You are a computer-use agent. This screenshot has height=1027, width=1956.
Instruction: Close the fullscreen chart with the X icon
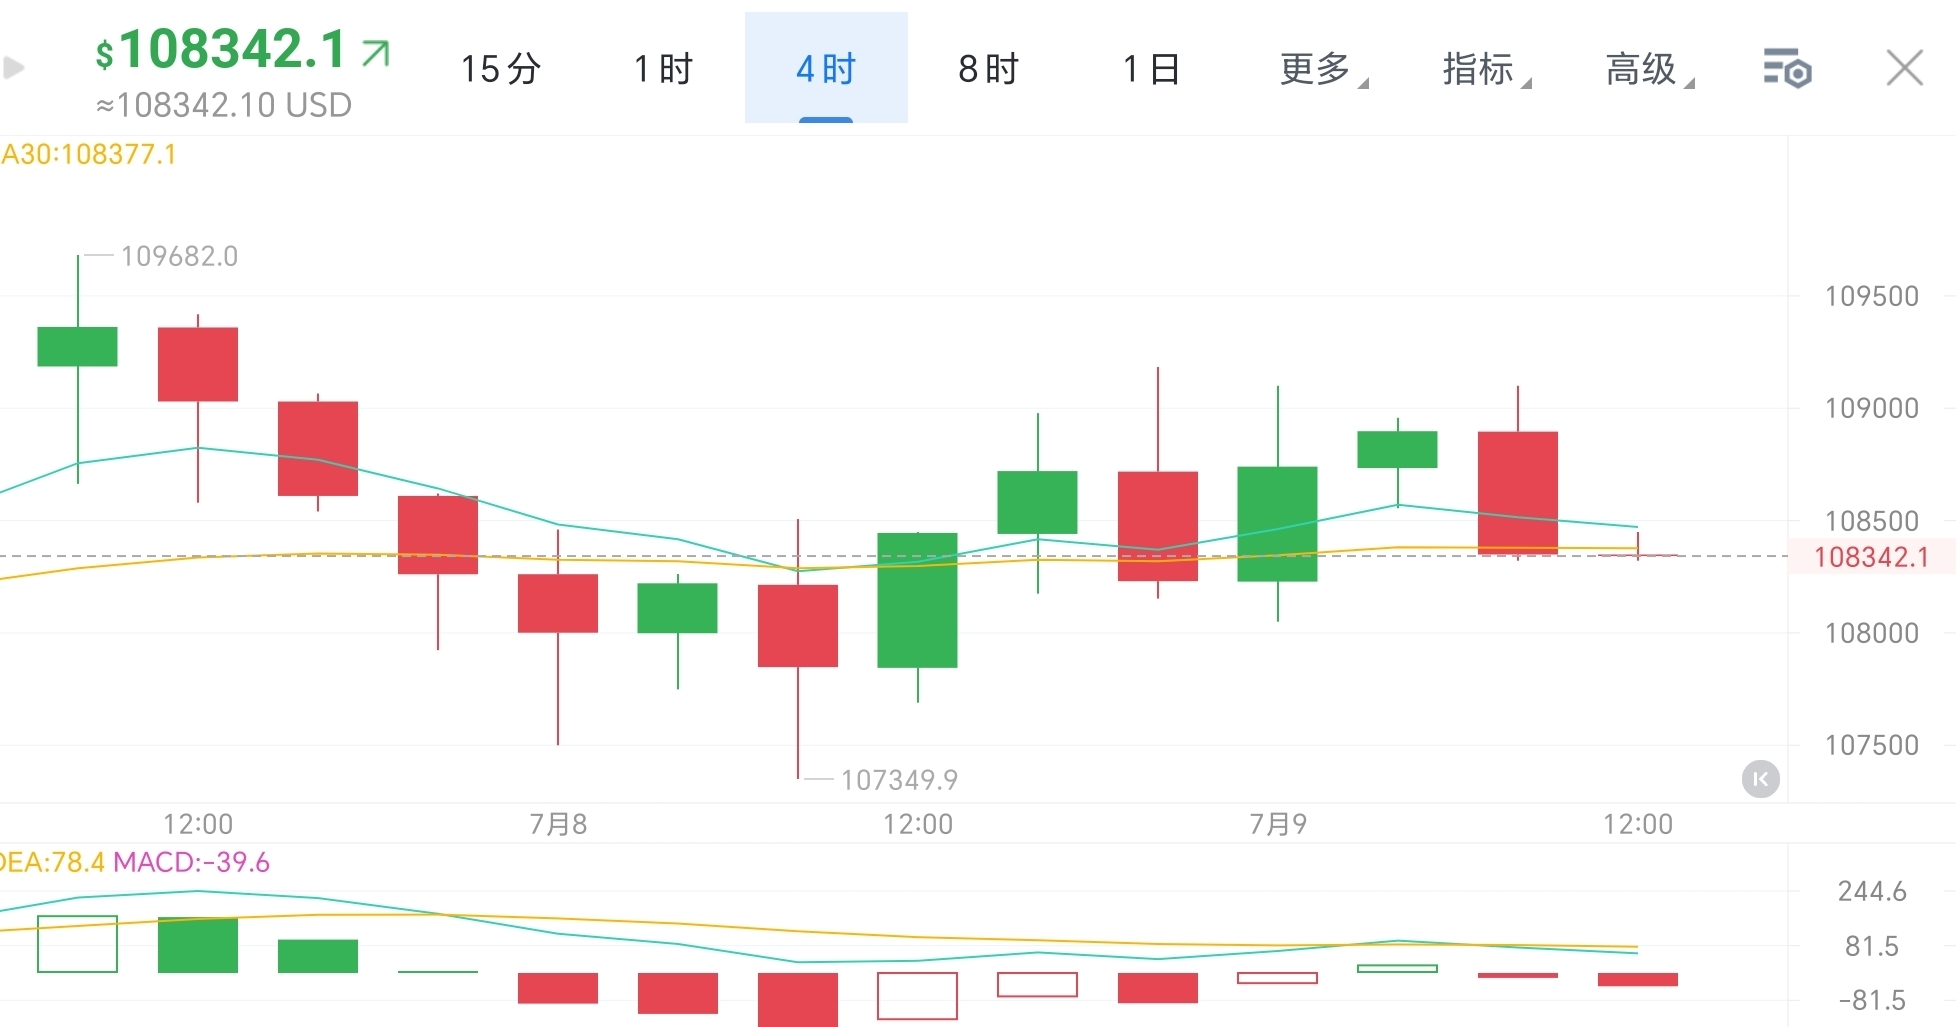tap(1905, 67)
